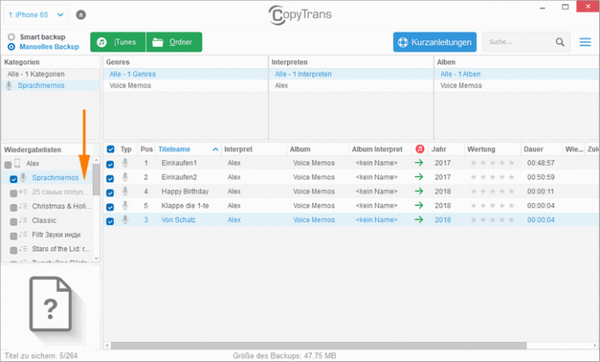Viewport: 600px width, 362px height.
Task: Click the red iTunes status column icon
Action: (x=420, y=149)
